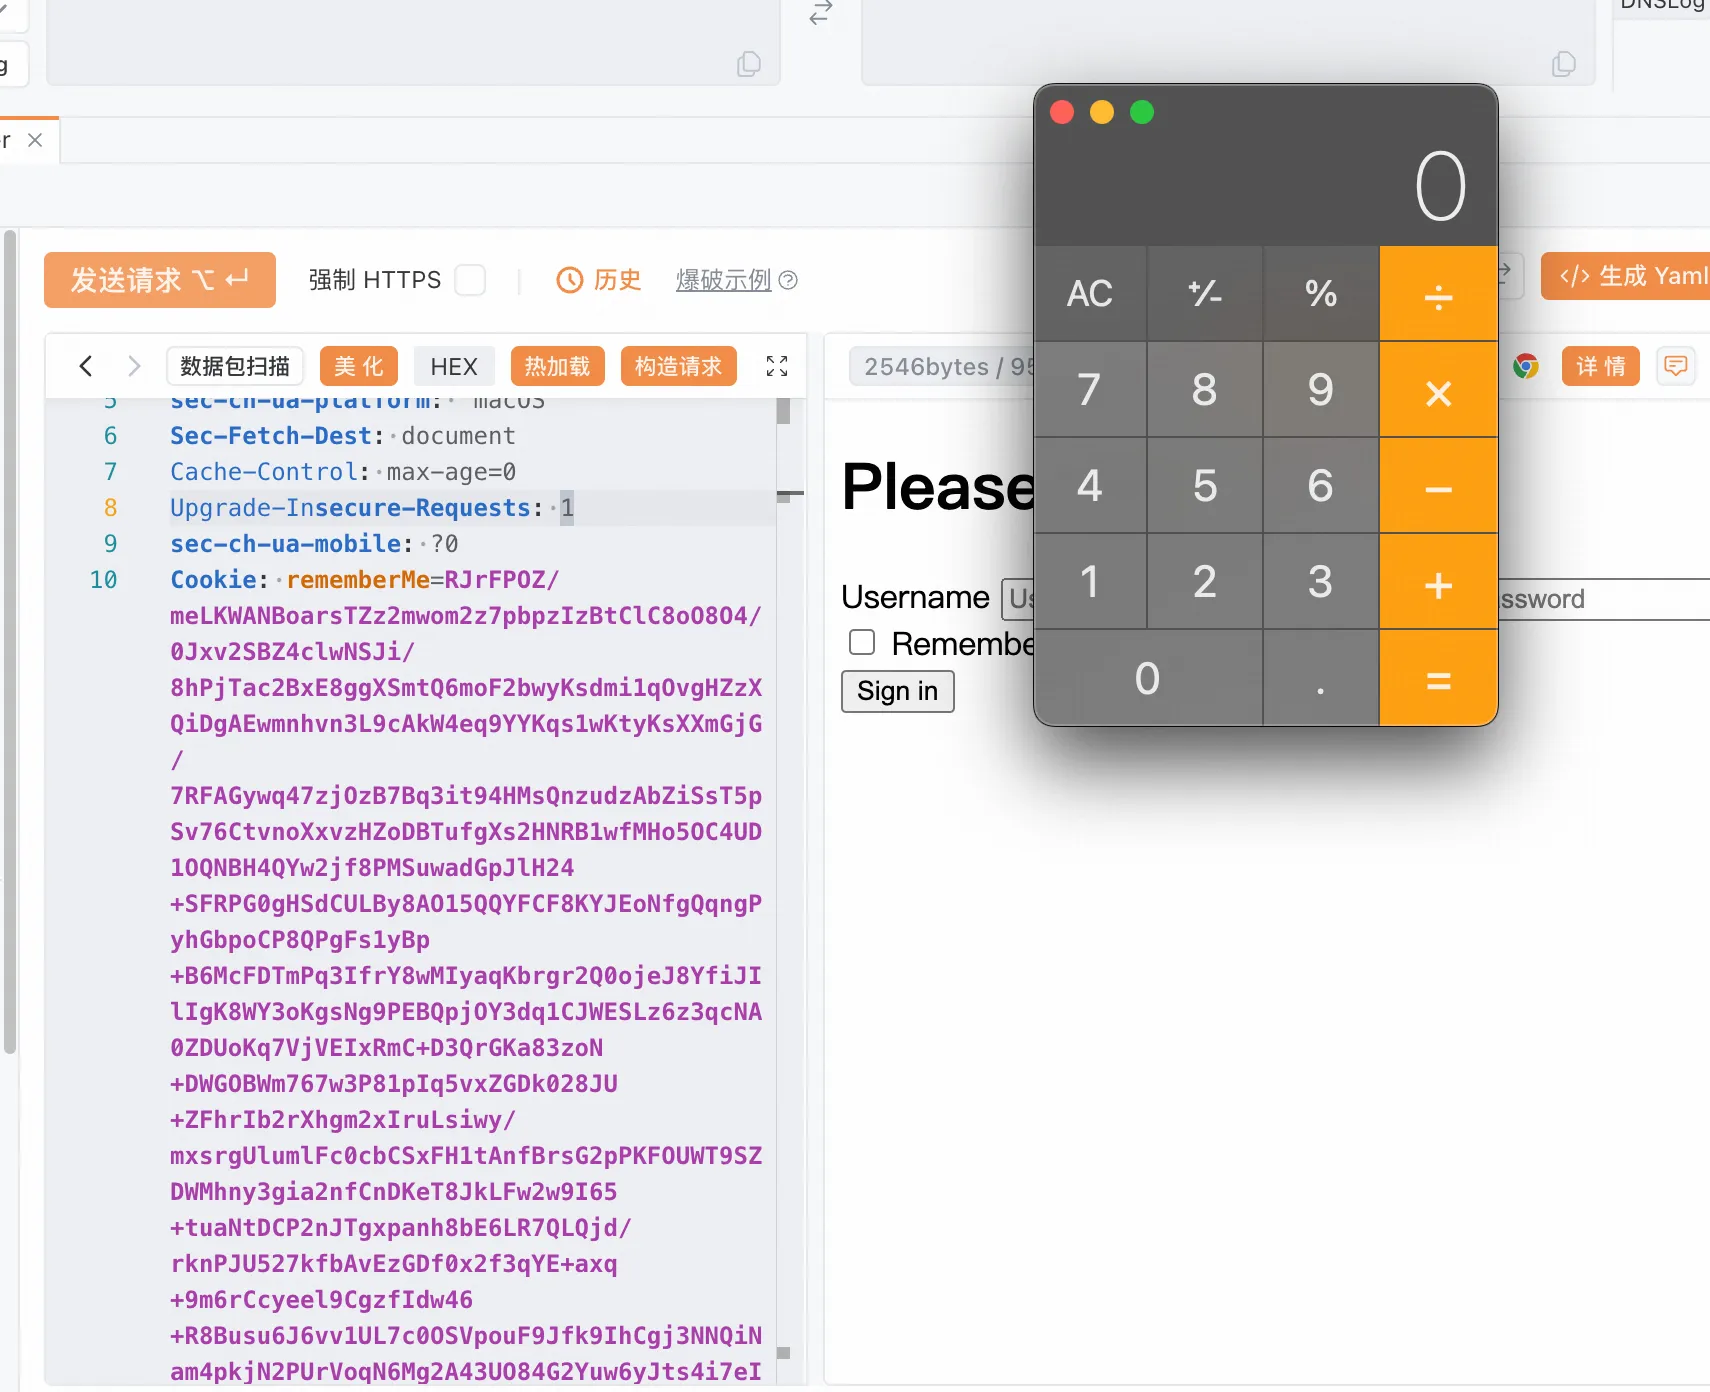The image size is (1710, 1392).
Task: Go to next request with right chevron
Action: tap(134, 366)
